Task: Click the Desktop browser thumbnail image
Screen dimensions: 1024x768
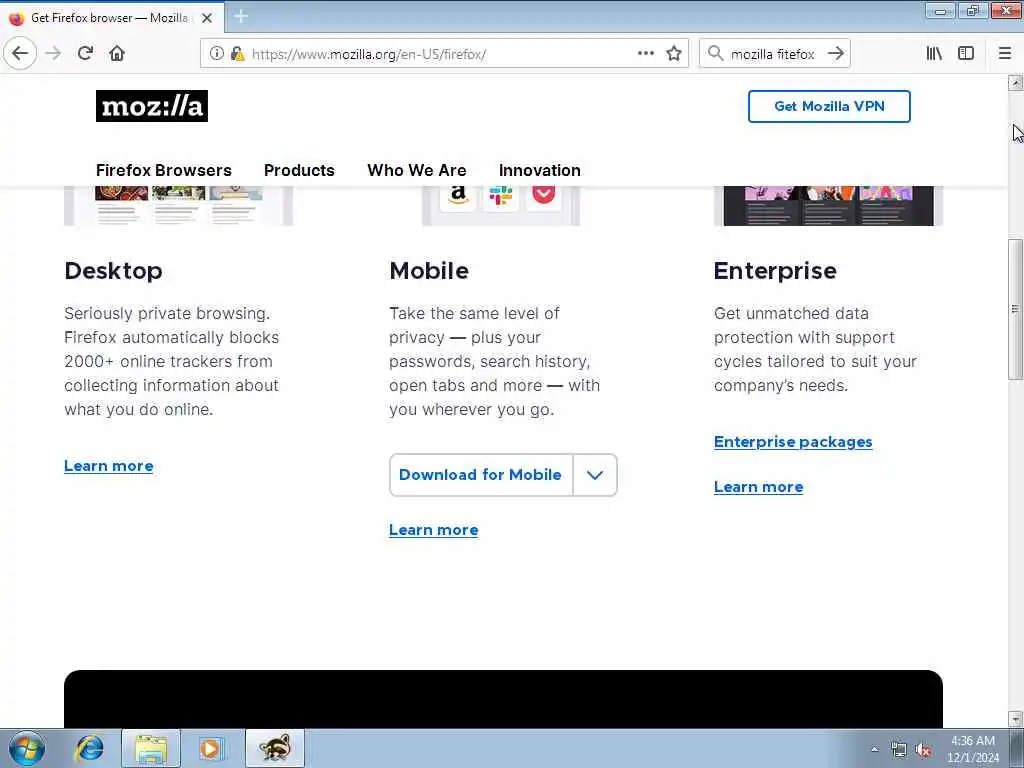Action: point(178,206)
